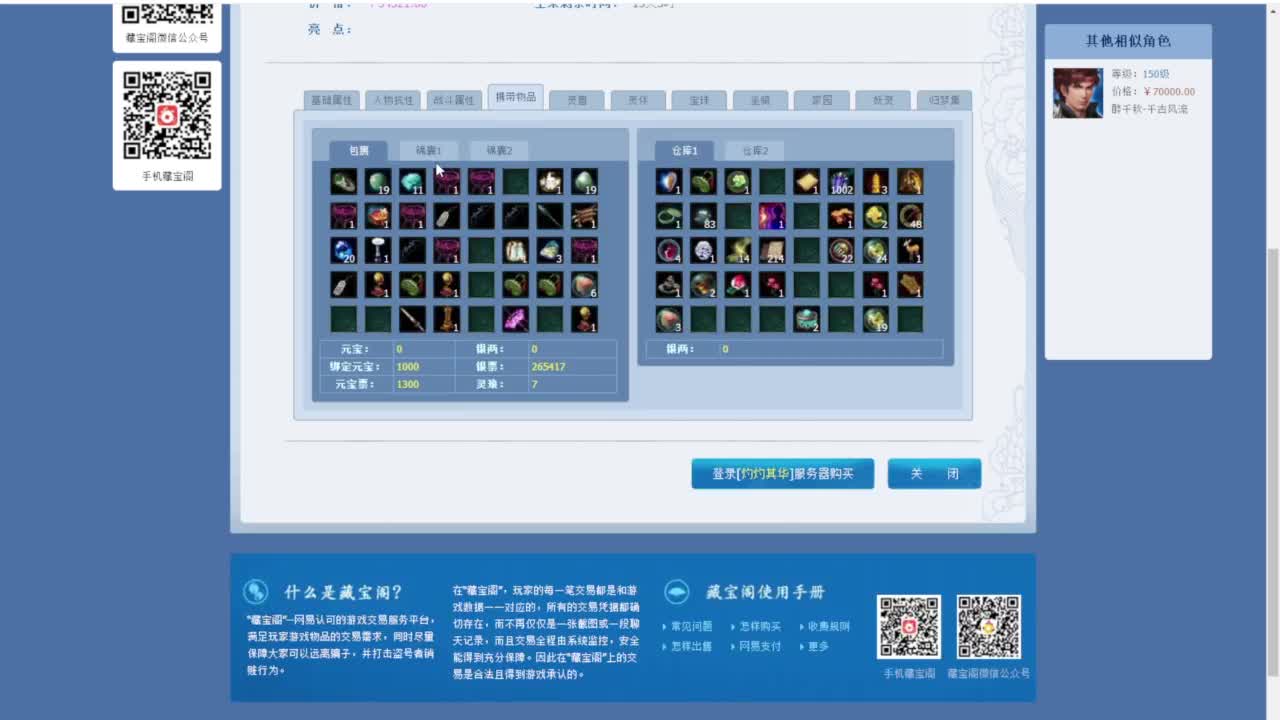Click the warehouse item with count 1002
This screenshot has width=1280, height=720.
point(841,182)
